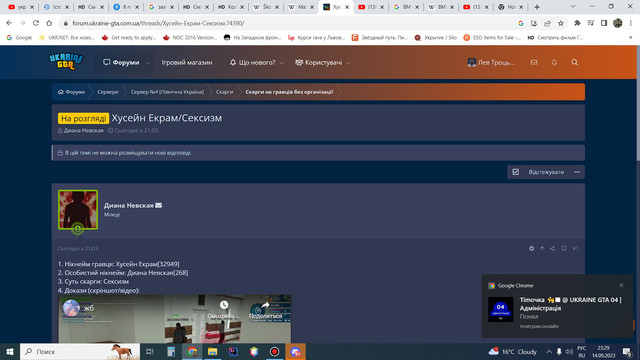Viewport: 640px width, 360px height.
Task: Open the browser home page icon
Action: 49,23
